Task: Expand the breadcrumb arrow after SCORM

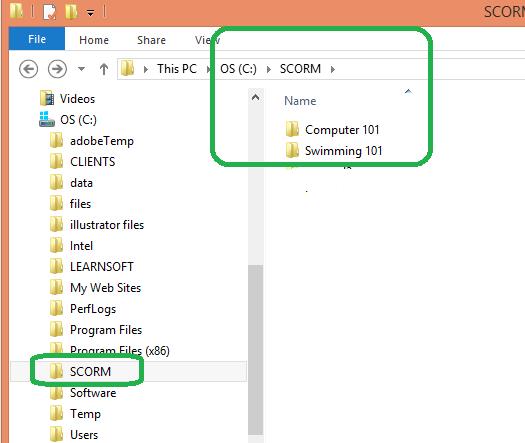Action: pyautogui.click(x=332, y=69)
